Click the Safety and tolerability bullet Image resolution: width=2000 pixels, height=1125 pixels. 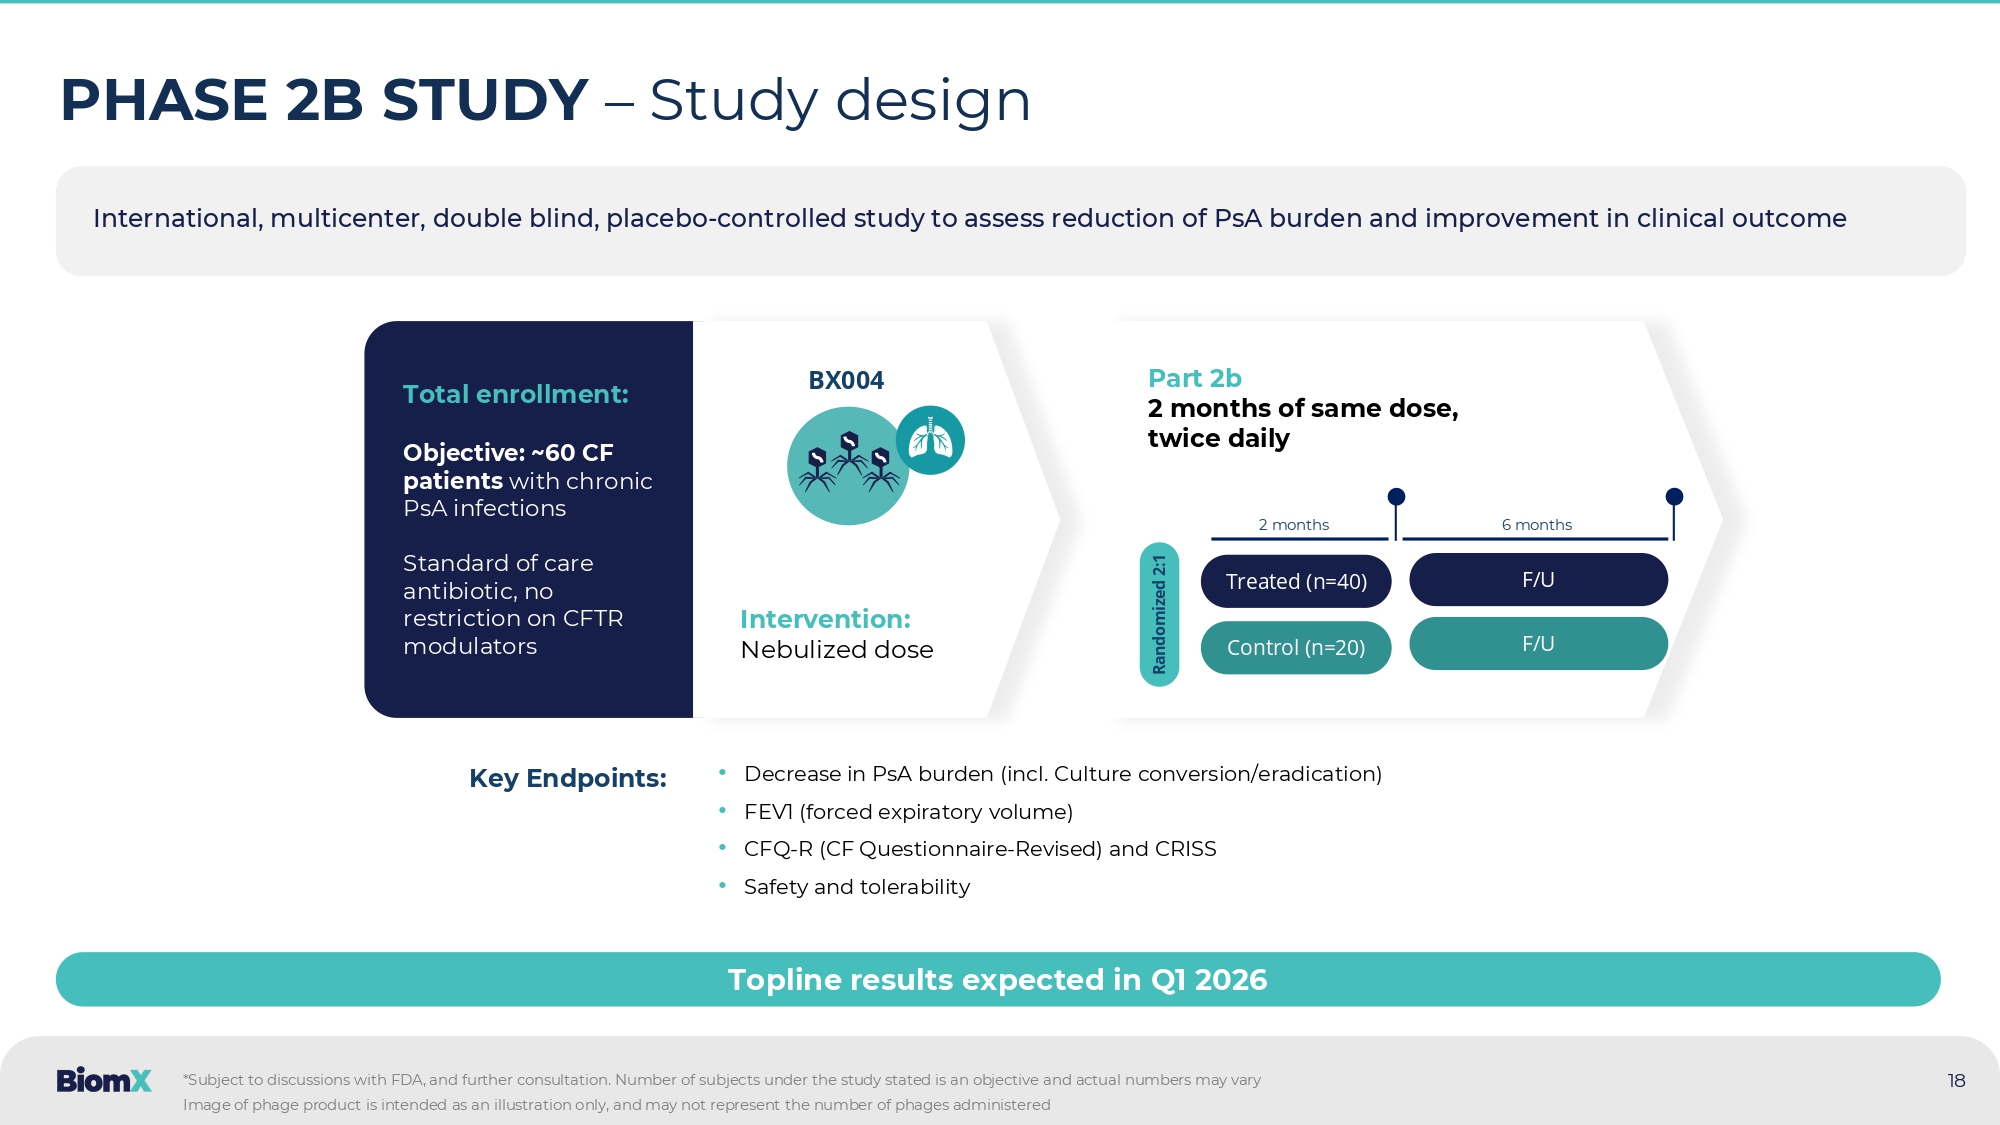[856, 887]
